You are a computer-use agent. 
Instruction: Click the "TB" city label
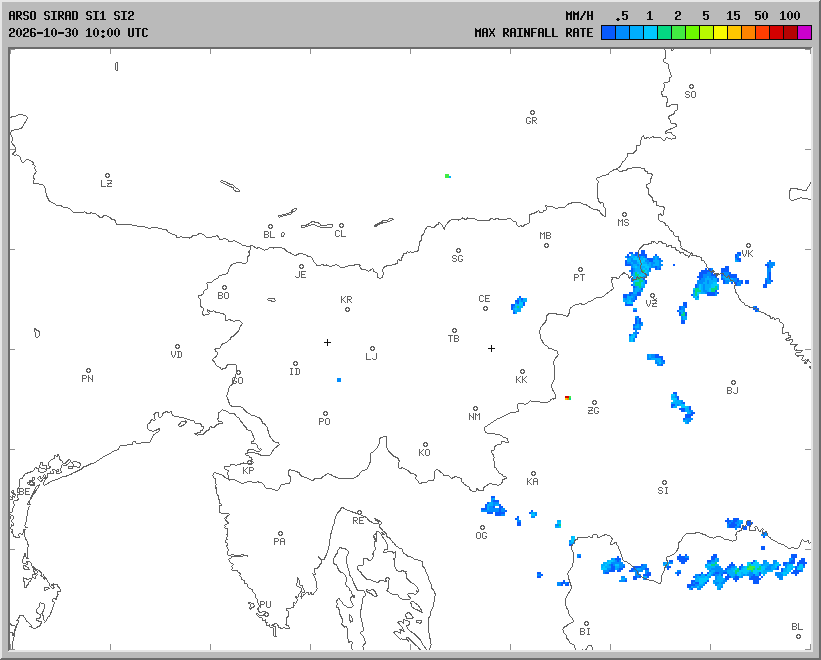[453, 339]
